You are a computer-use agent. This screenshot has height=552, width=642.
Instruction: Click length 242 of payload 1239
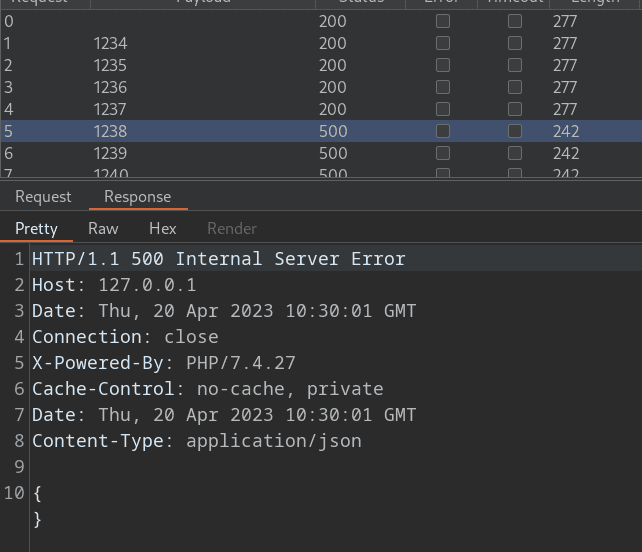[566, 153]
